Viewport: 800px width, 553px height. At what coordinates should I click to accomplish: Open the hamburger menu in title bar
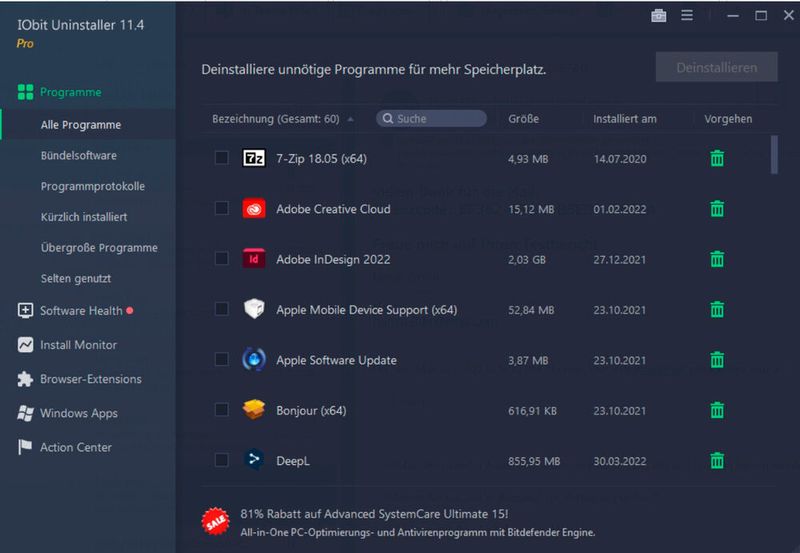tap(687, 15)
